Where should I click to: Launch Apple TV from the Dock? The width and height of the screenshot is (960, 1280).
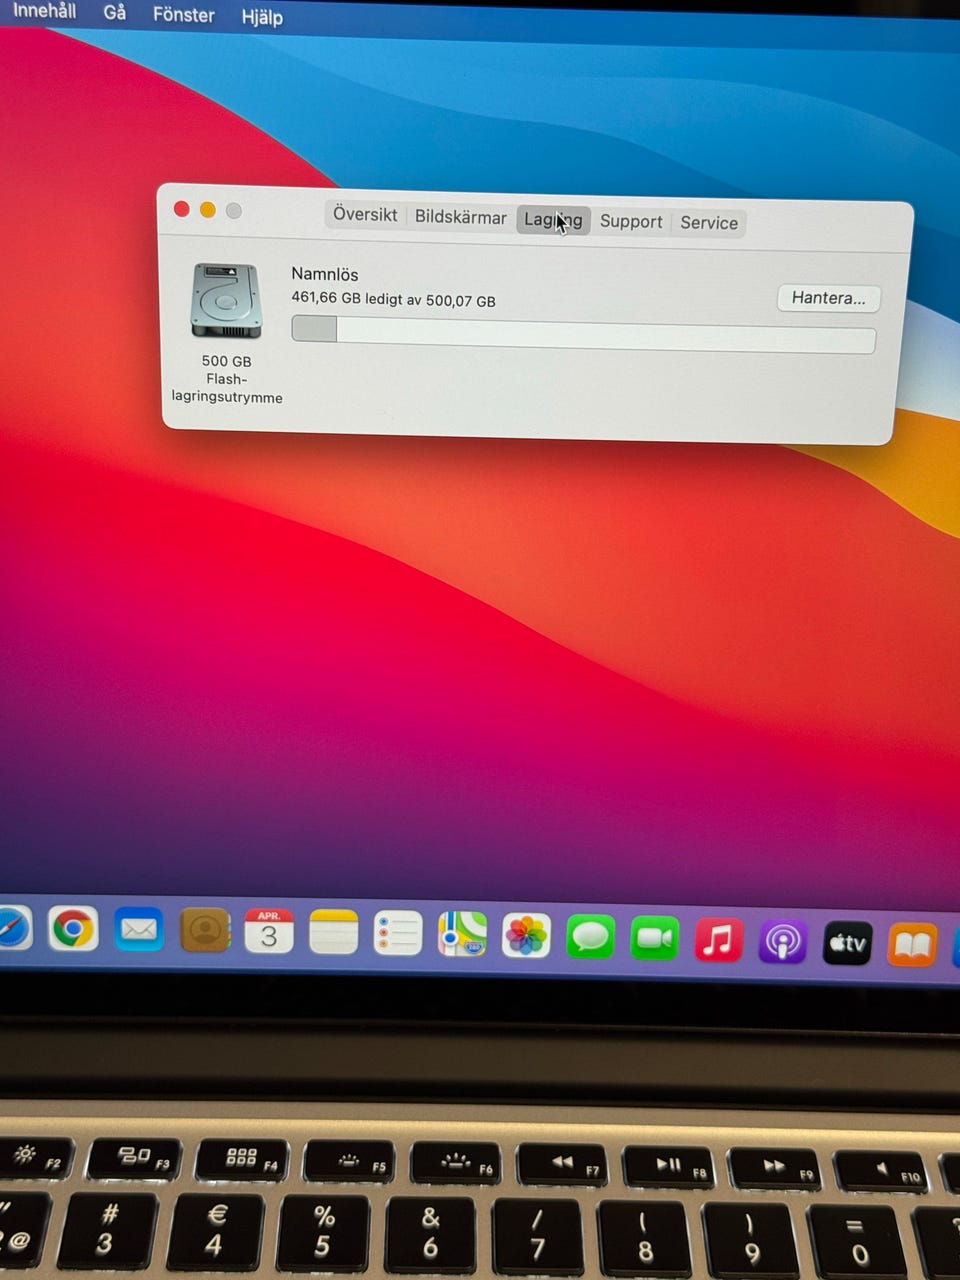coord(847,943)
